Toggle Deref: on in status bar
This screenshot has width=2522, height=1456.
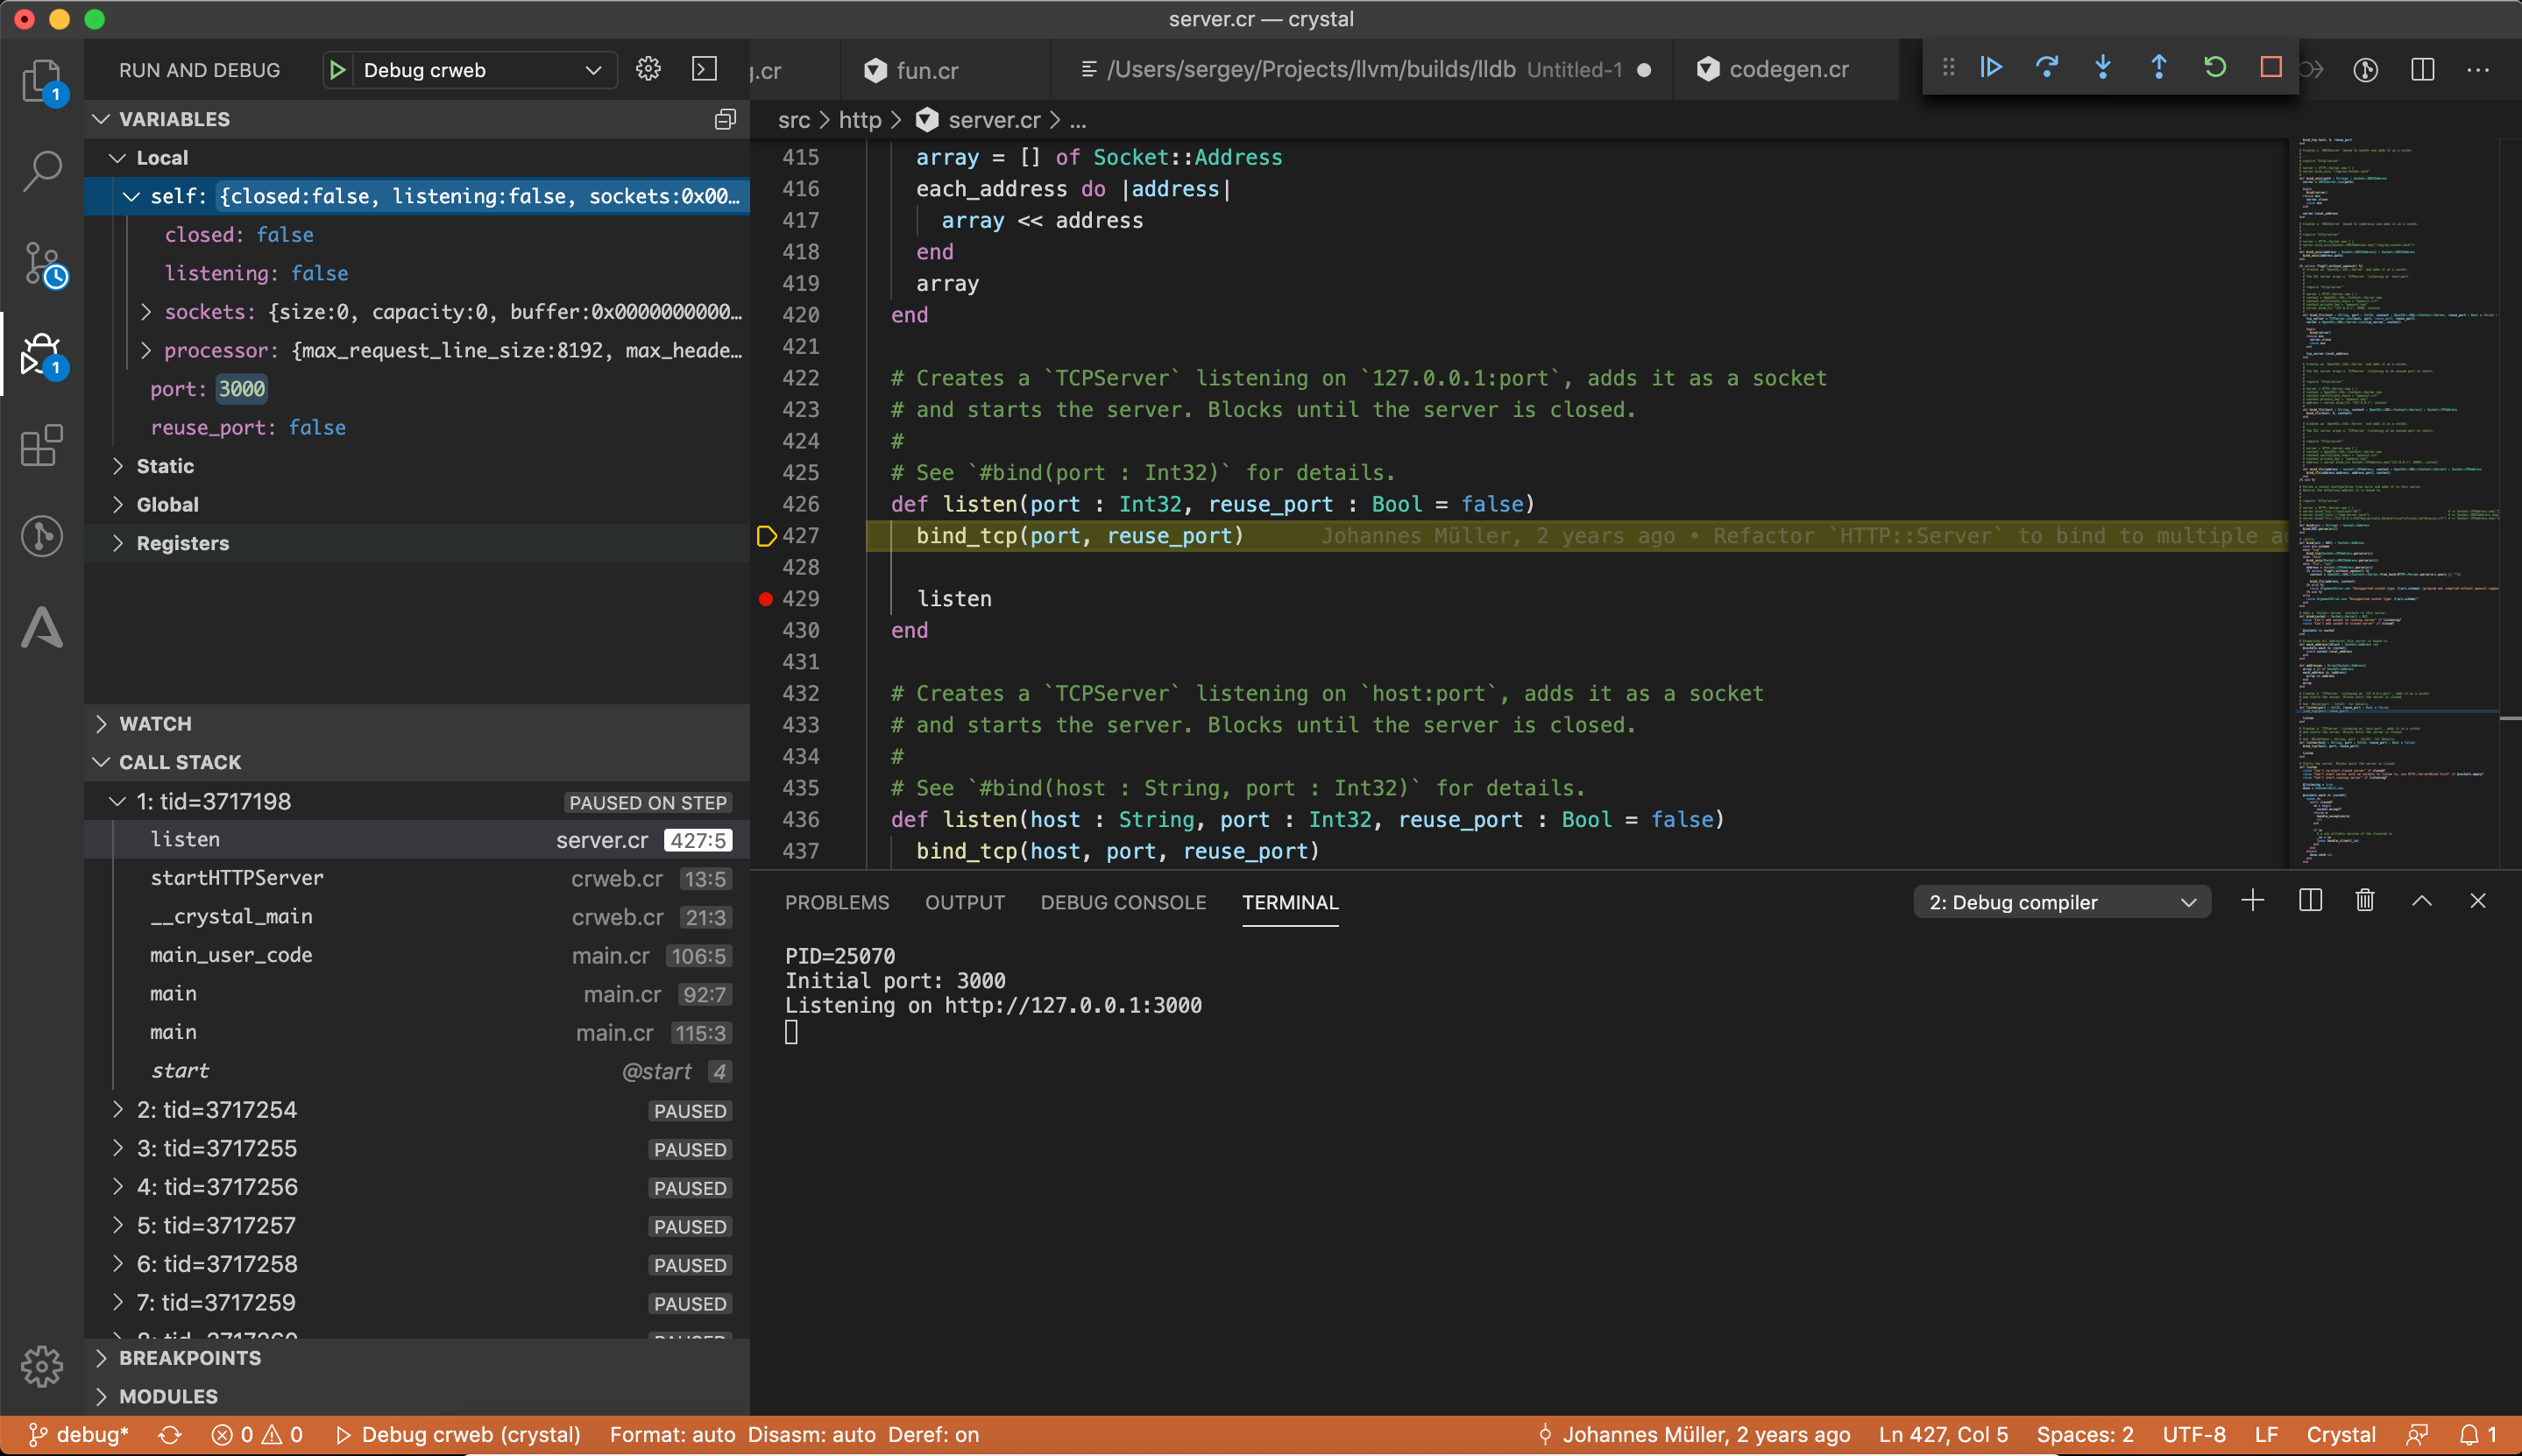tap(933, 1434)
